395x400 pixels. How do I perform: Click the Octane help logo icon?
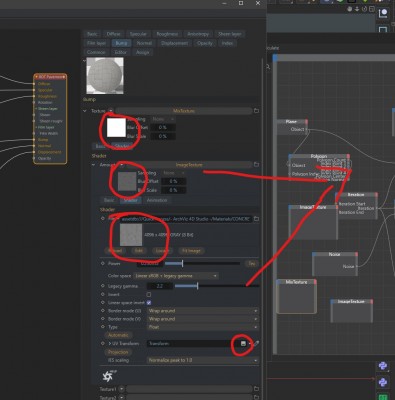click(x=108, y=376)
